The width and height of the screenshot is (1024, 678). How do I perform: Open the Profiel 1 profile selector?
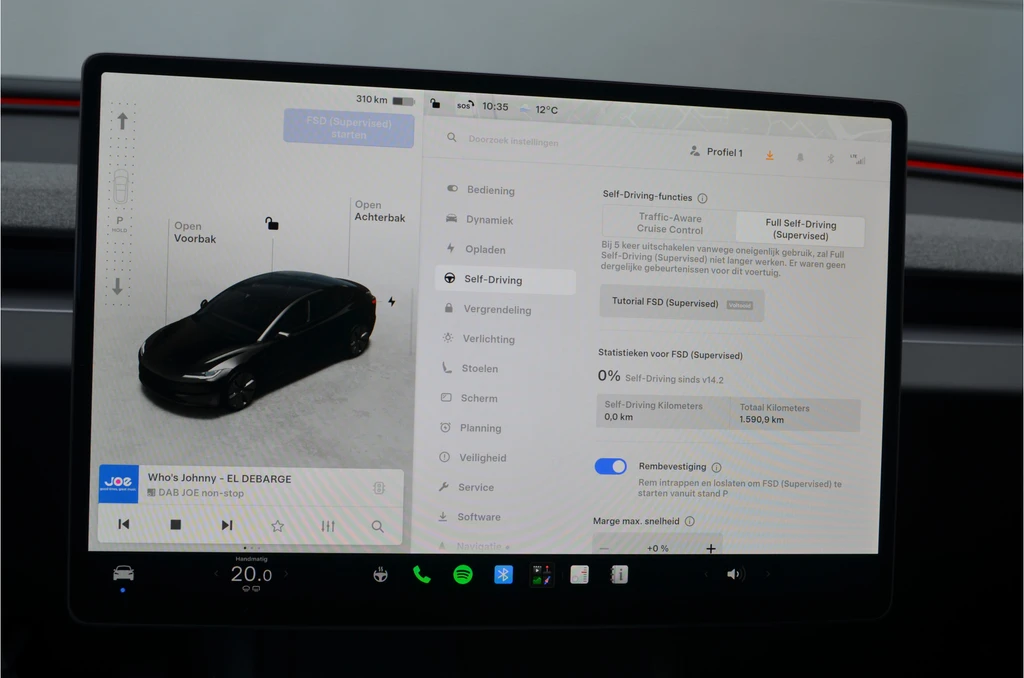click(717, 152)
